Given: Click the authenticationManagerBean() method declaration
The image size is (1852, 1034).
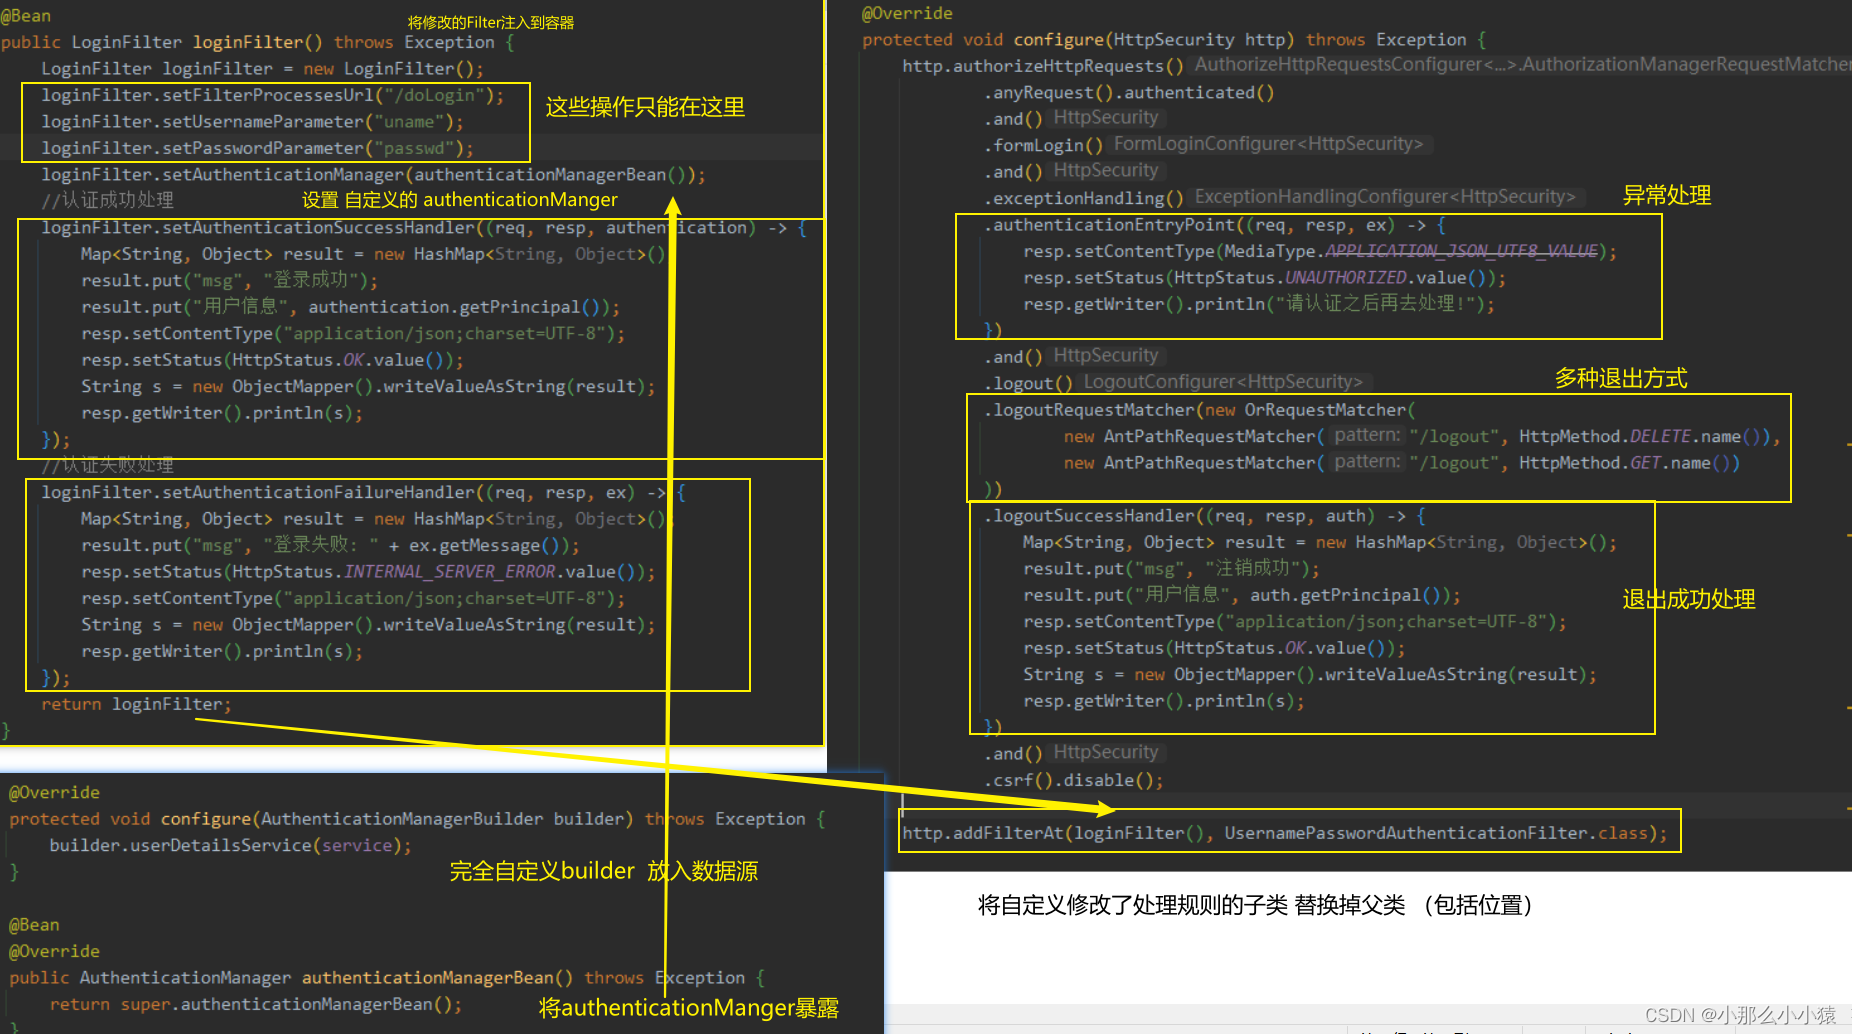Looking at the screenshot, I should point(387,978).
